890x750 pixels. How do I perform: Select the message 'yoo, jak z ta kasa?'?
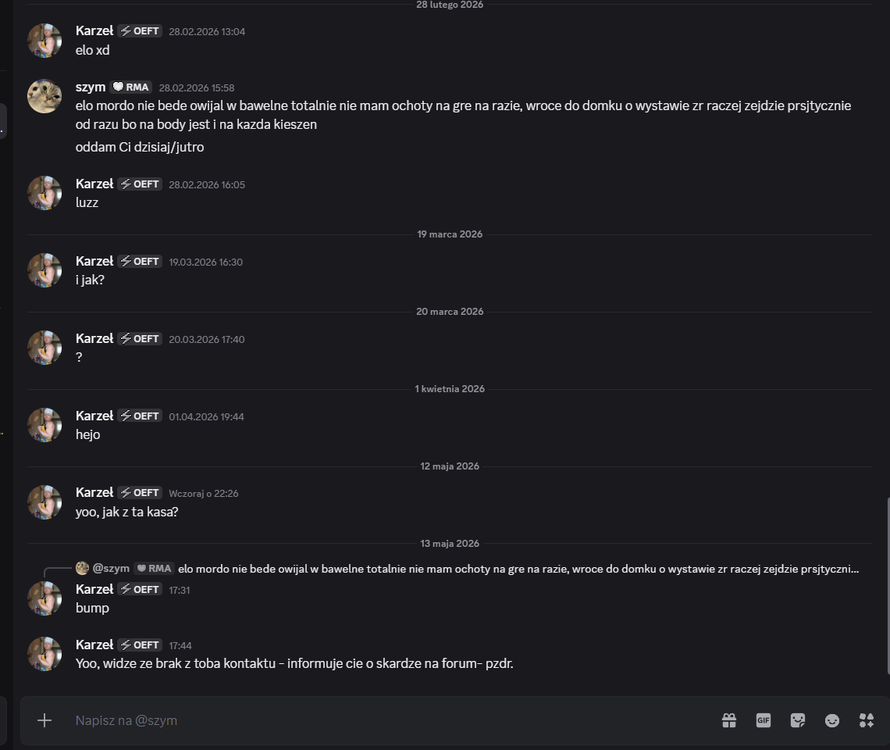[127, 512]
